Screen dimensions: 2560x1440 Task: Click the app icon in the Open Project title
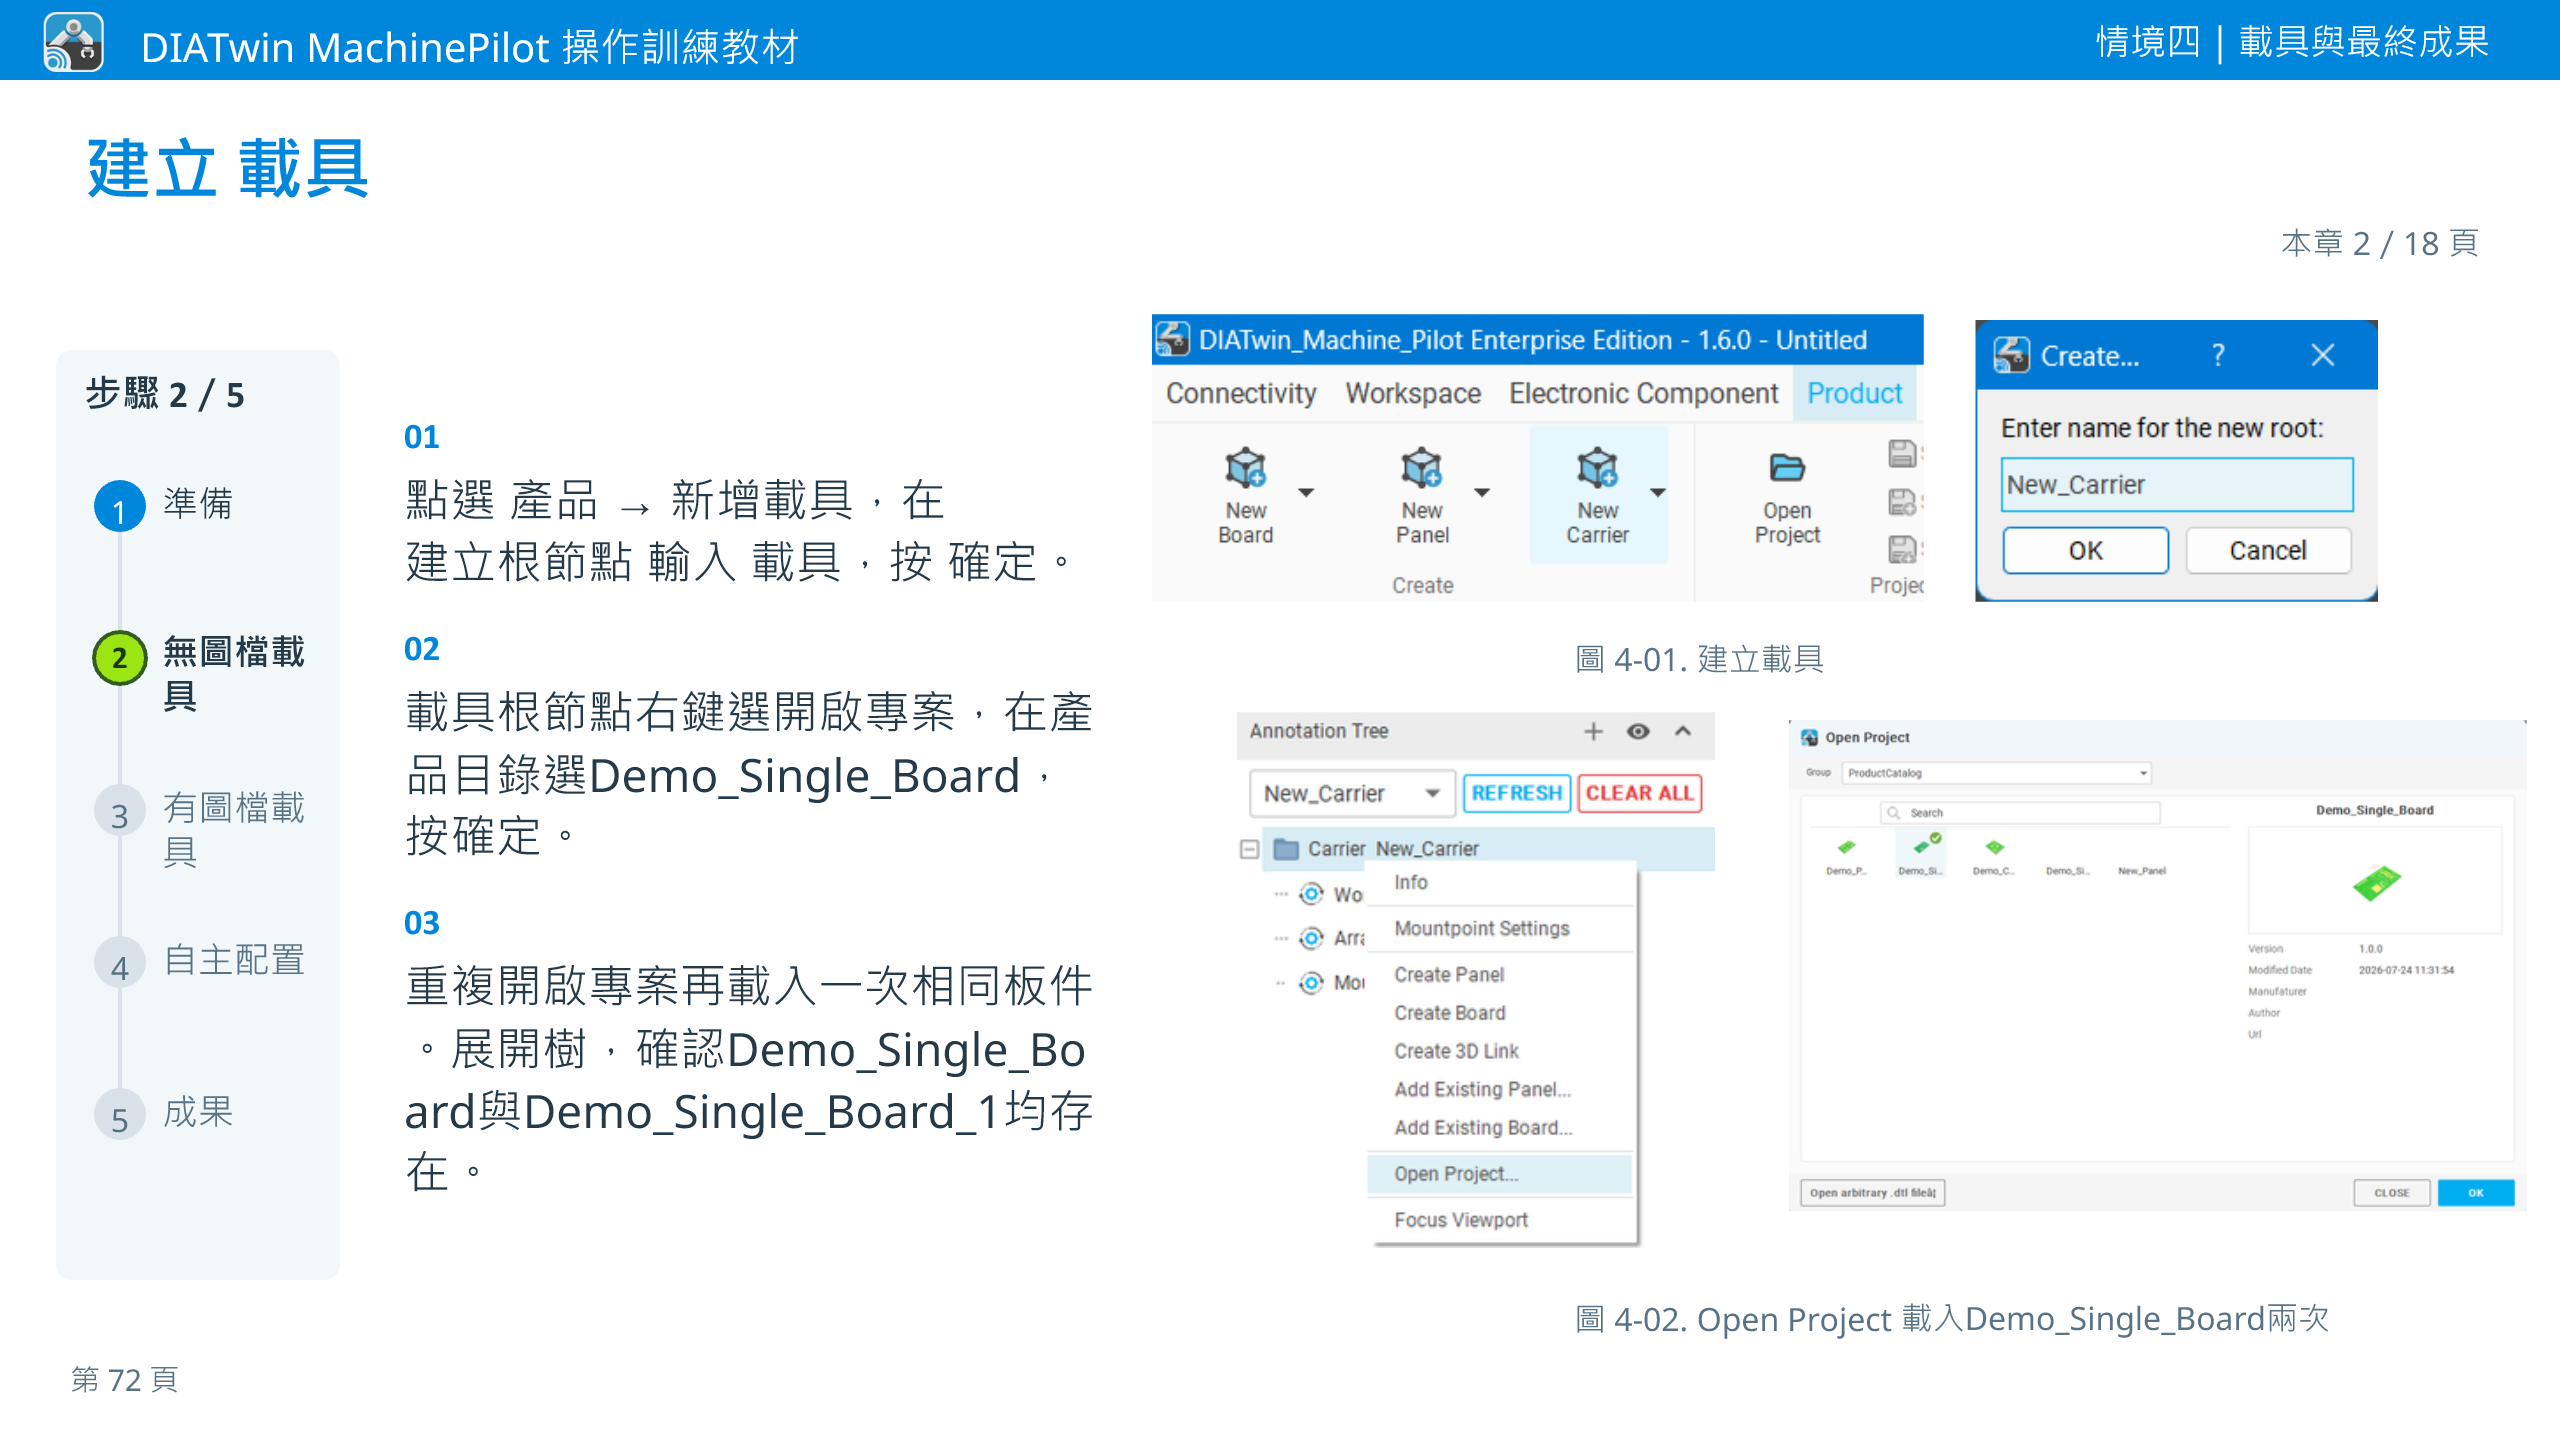(x=1809, y=737)
